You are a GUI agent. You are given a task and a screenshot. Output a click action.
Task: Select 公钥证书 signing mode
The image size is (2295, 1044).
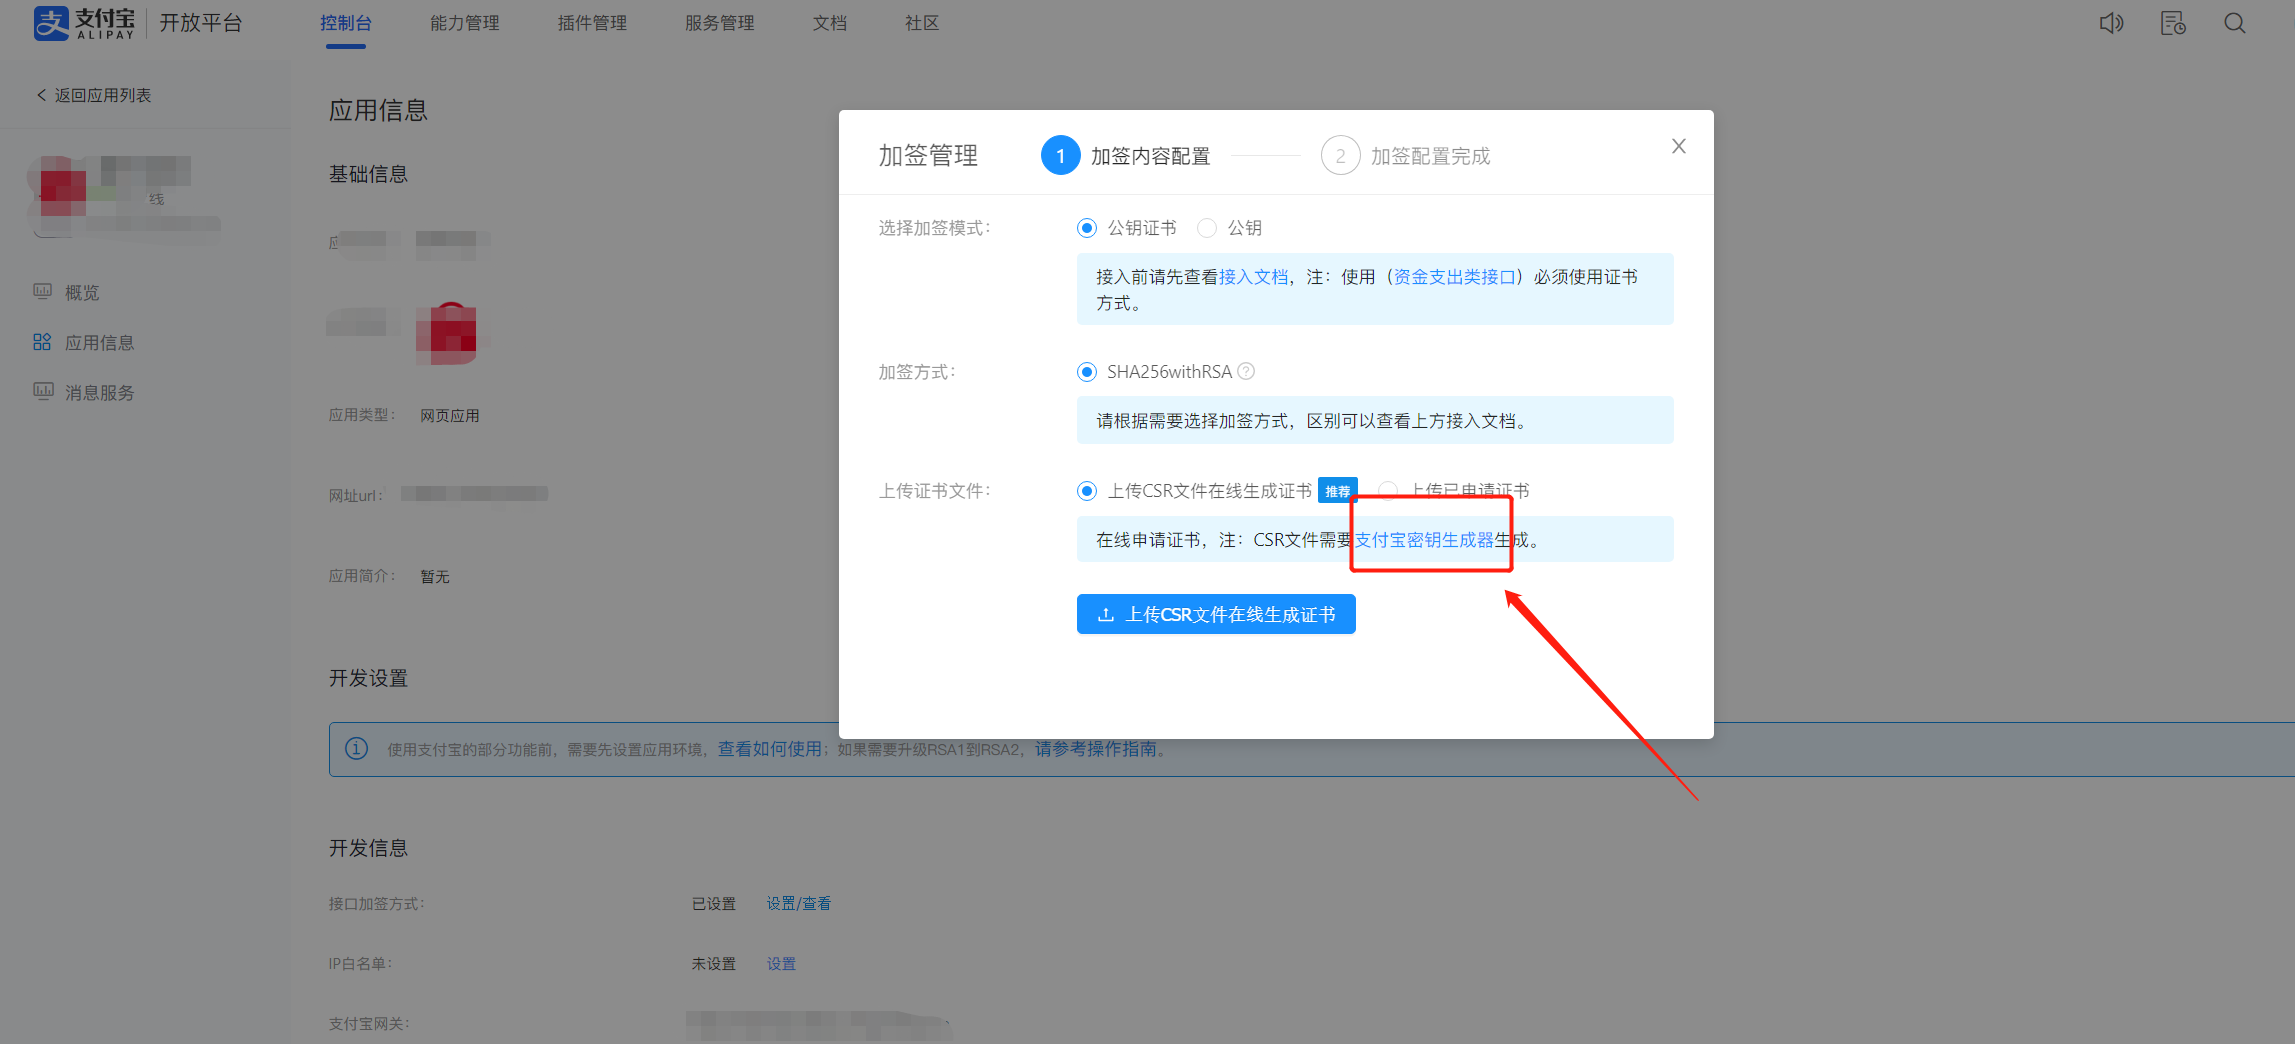[x=1087, y=228]
